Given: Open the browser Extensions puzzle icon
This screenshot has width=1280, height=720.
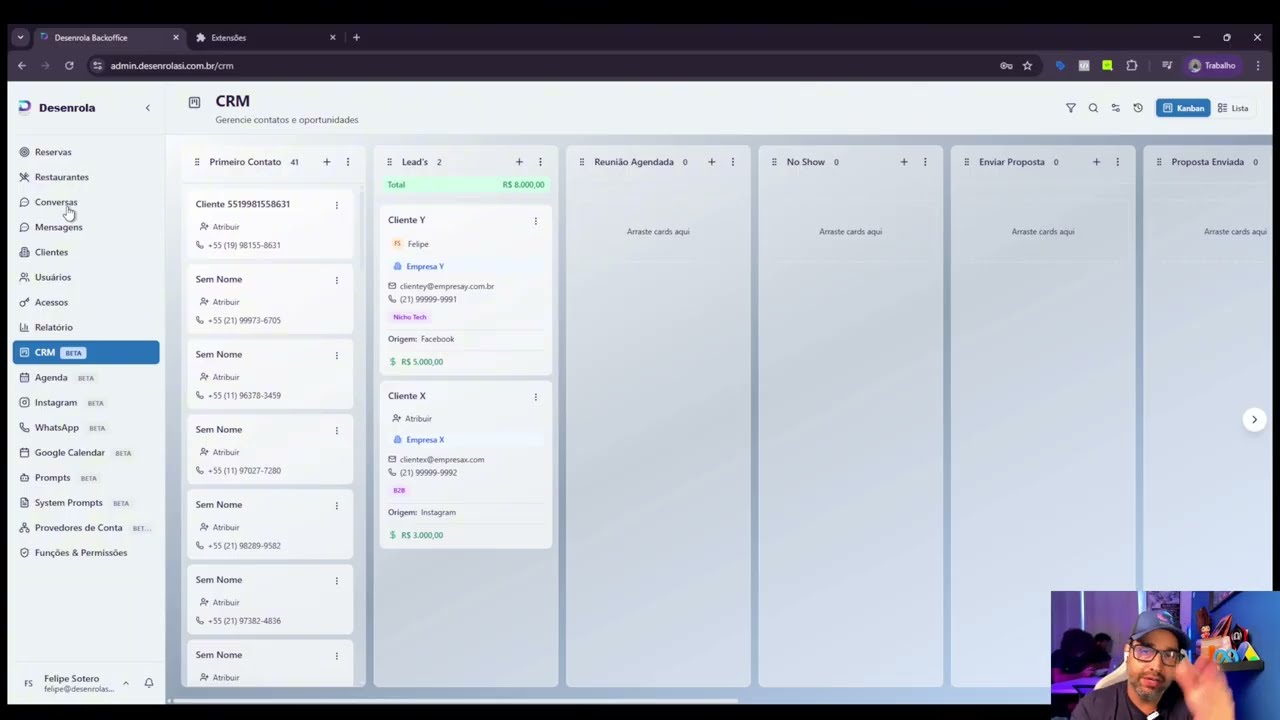Looking at the screenshot, I should pos(1132,66).
